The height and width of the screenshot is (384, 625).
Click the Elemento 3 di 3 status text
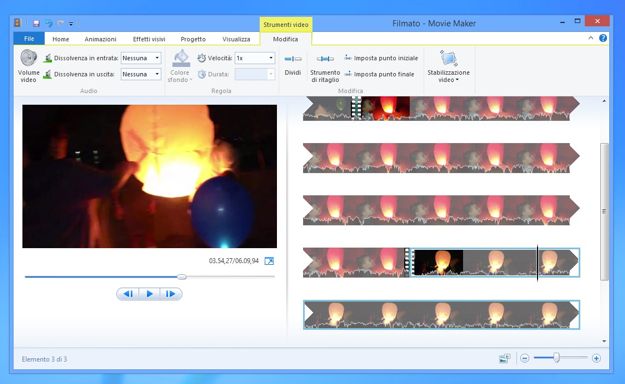point(45,359)
